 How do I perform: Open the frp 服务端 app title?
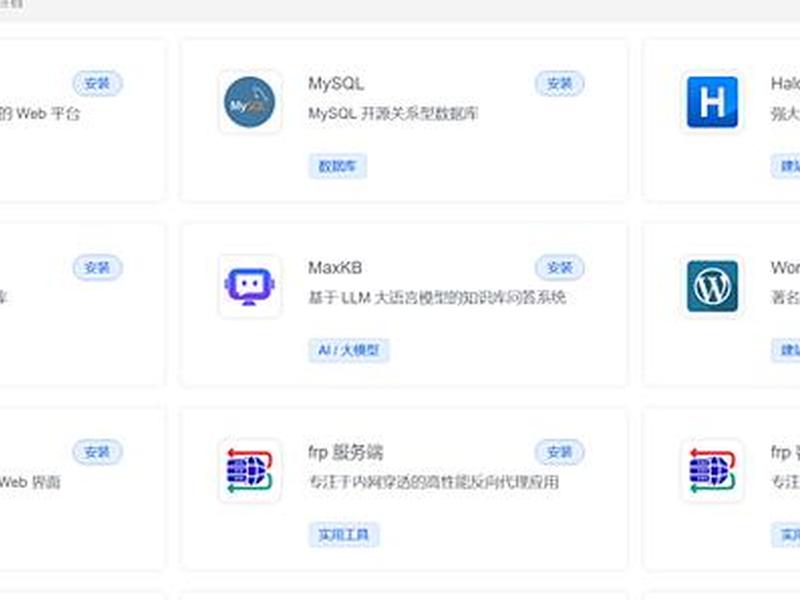click(x=345, y=452)
